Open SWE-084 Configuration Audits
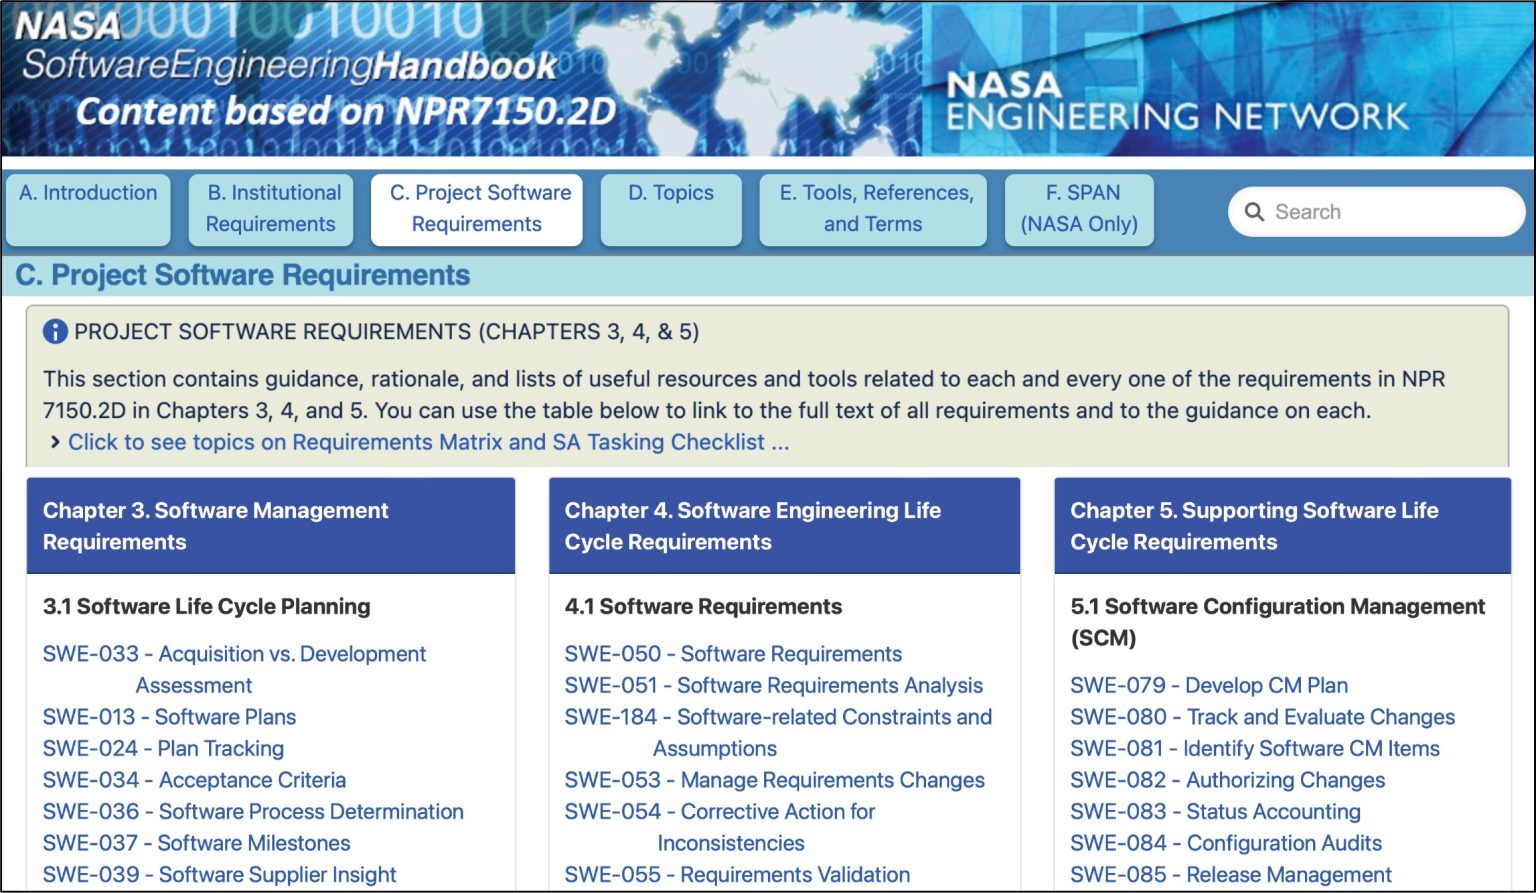Image resolution: width=1536 pixels, height=893 pixels. click(x=1225, y=843)
